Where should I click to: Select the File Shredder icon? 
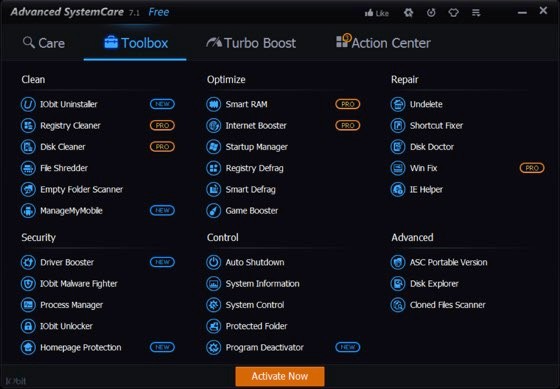[28, 168]
